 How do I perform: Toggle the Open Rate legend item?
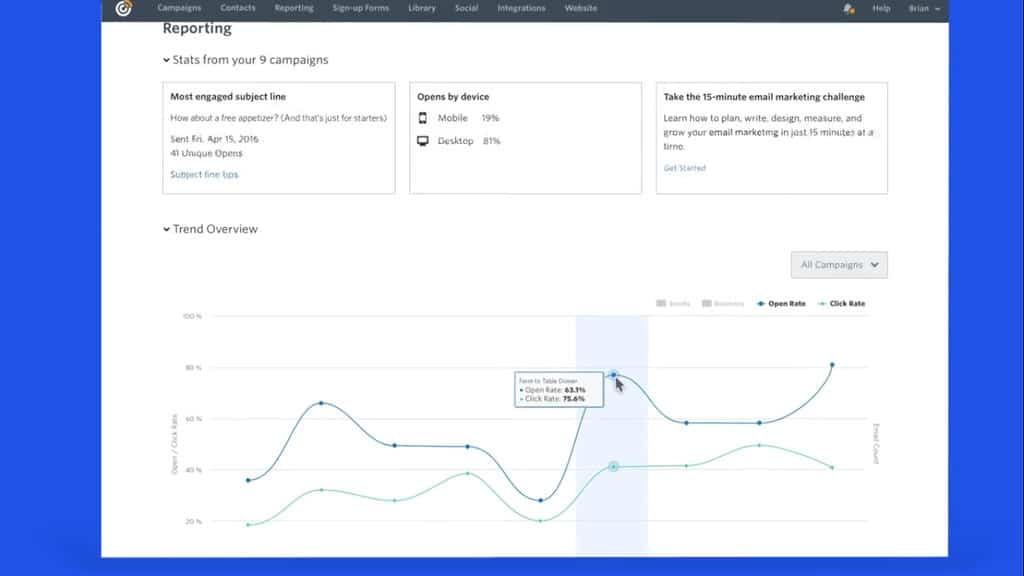point(781,304)
